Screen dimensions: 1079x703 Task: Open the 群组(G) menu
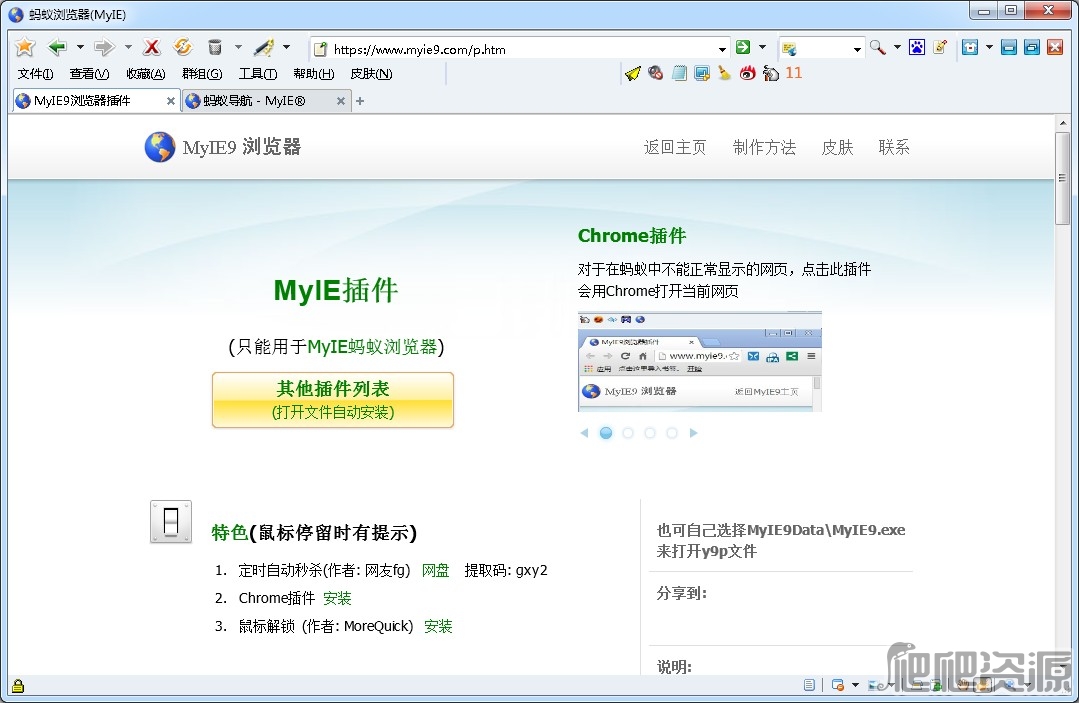202,74
